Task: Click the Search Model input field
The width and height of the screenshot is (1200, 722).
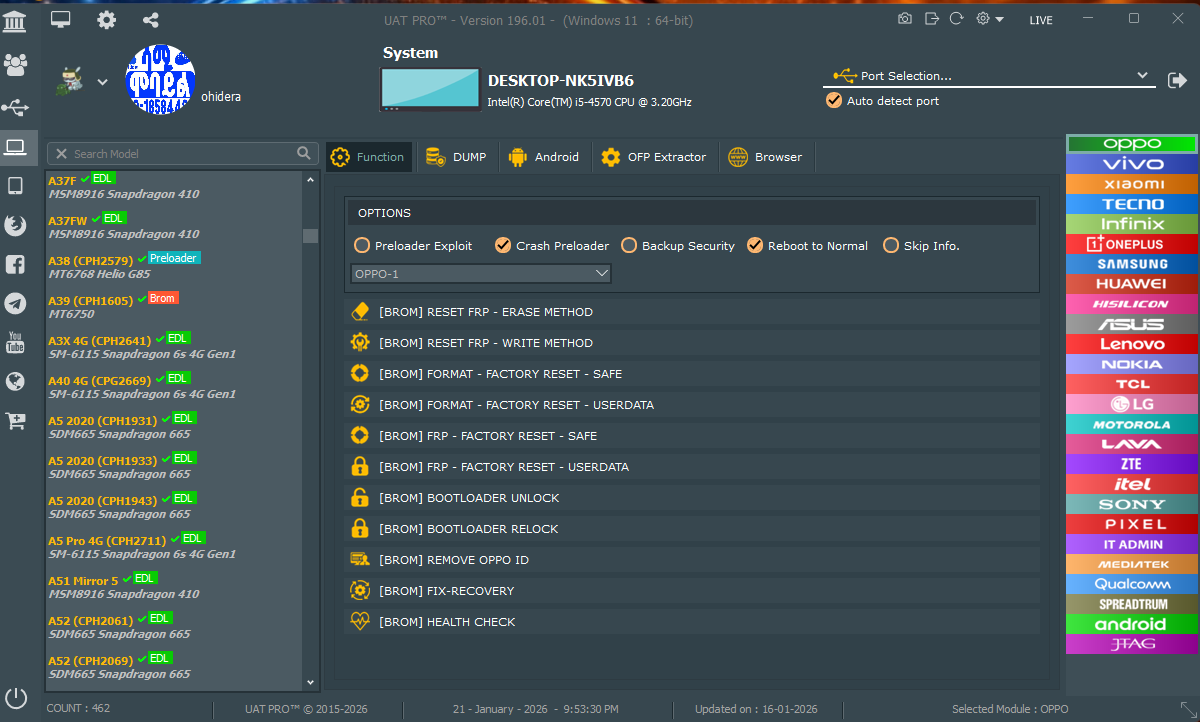Action: pyautogui.click(x=183, y=153)
